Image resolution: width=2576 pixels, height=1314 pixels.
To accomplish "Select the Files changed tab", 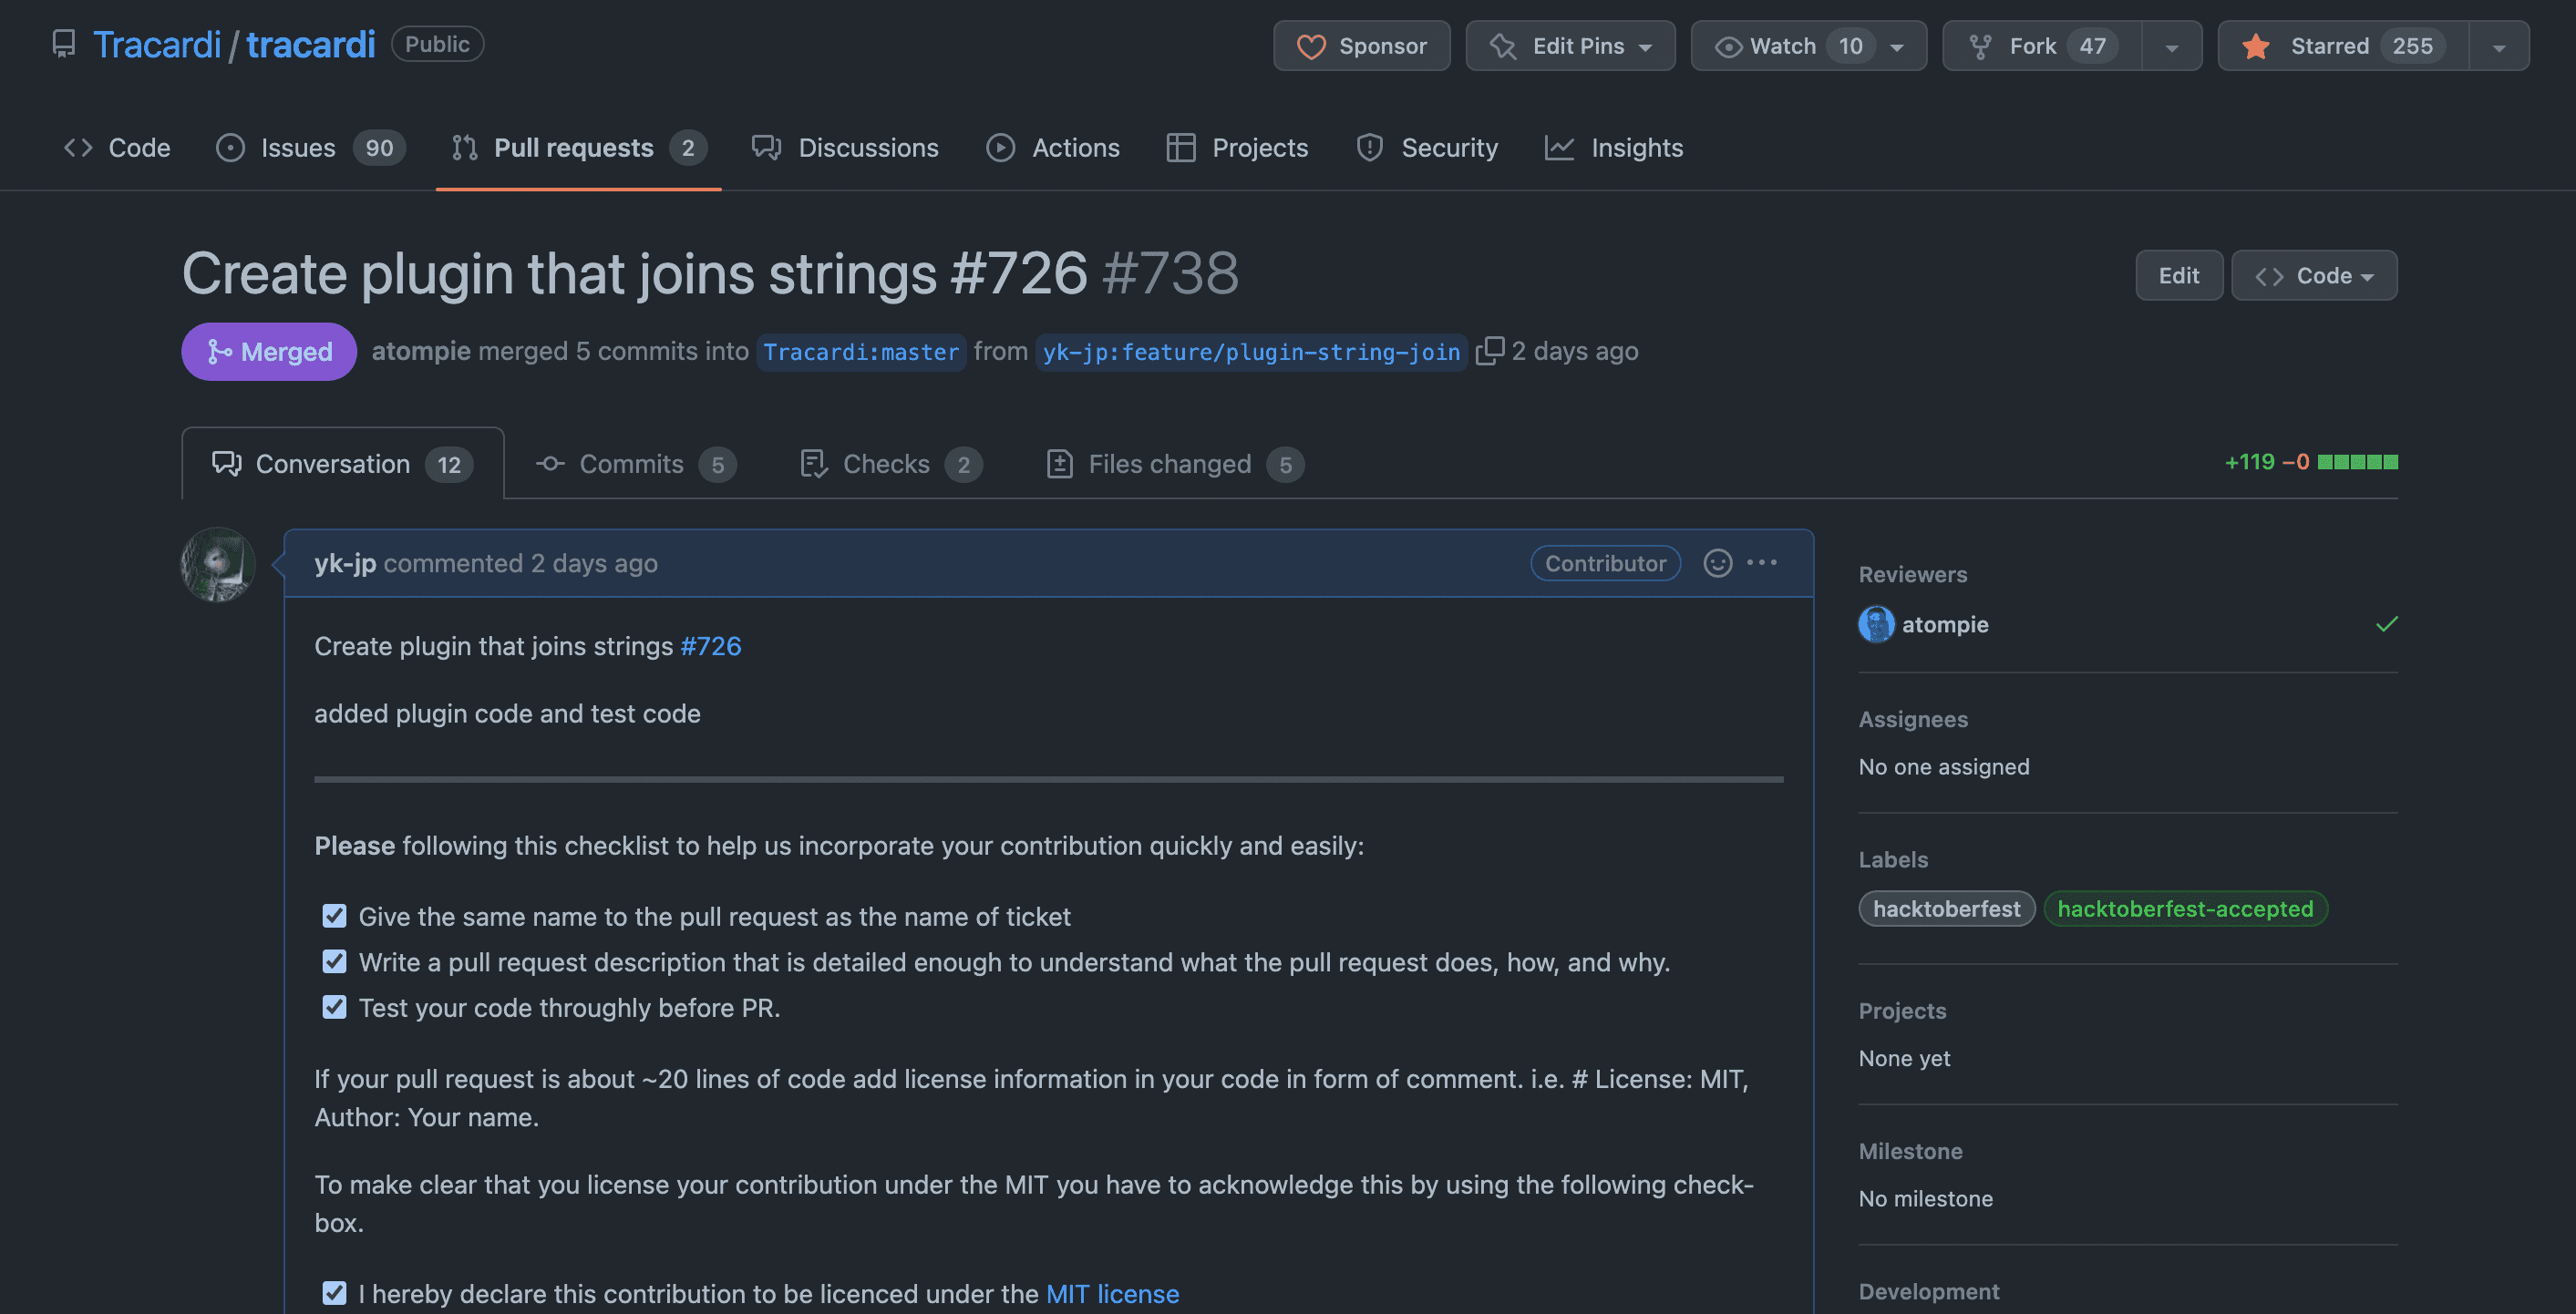I will click(x=1175, y=464).
